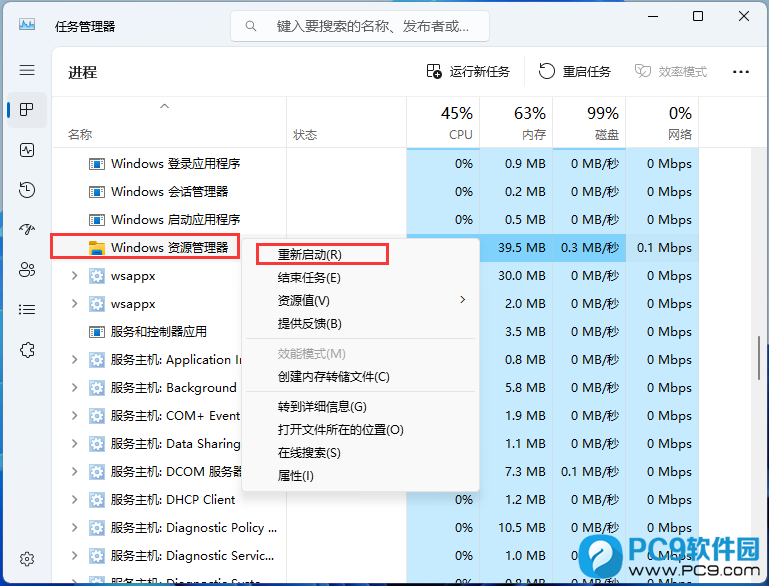
Task: Expand 服务主机: COM+ Event row
Action: coord(74,415)
